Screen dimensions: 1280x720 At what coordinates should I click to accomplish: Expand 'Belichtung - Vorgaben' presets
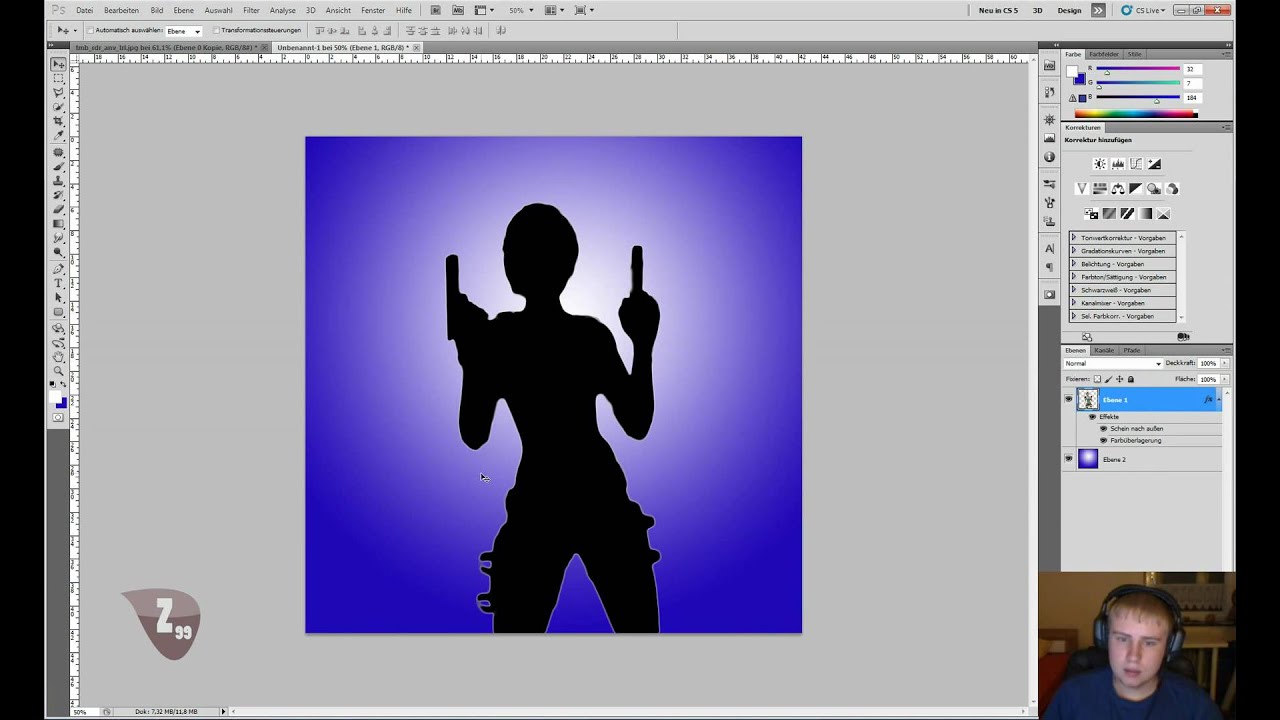click(x=1074, y=264)
